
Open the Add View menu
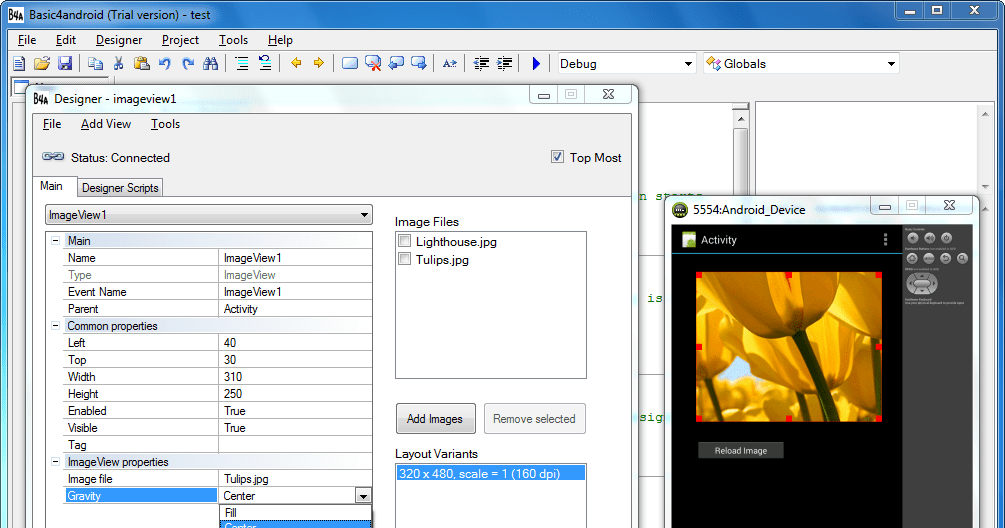pos(106,124)
